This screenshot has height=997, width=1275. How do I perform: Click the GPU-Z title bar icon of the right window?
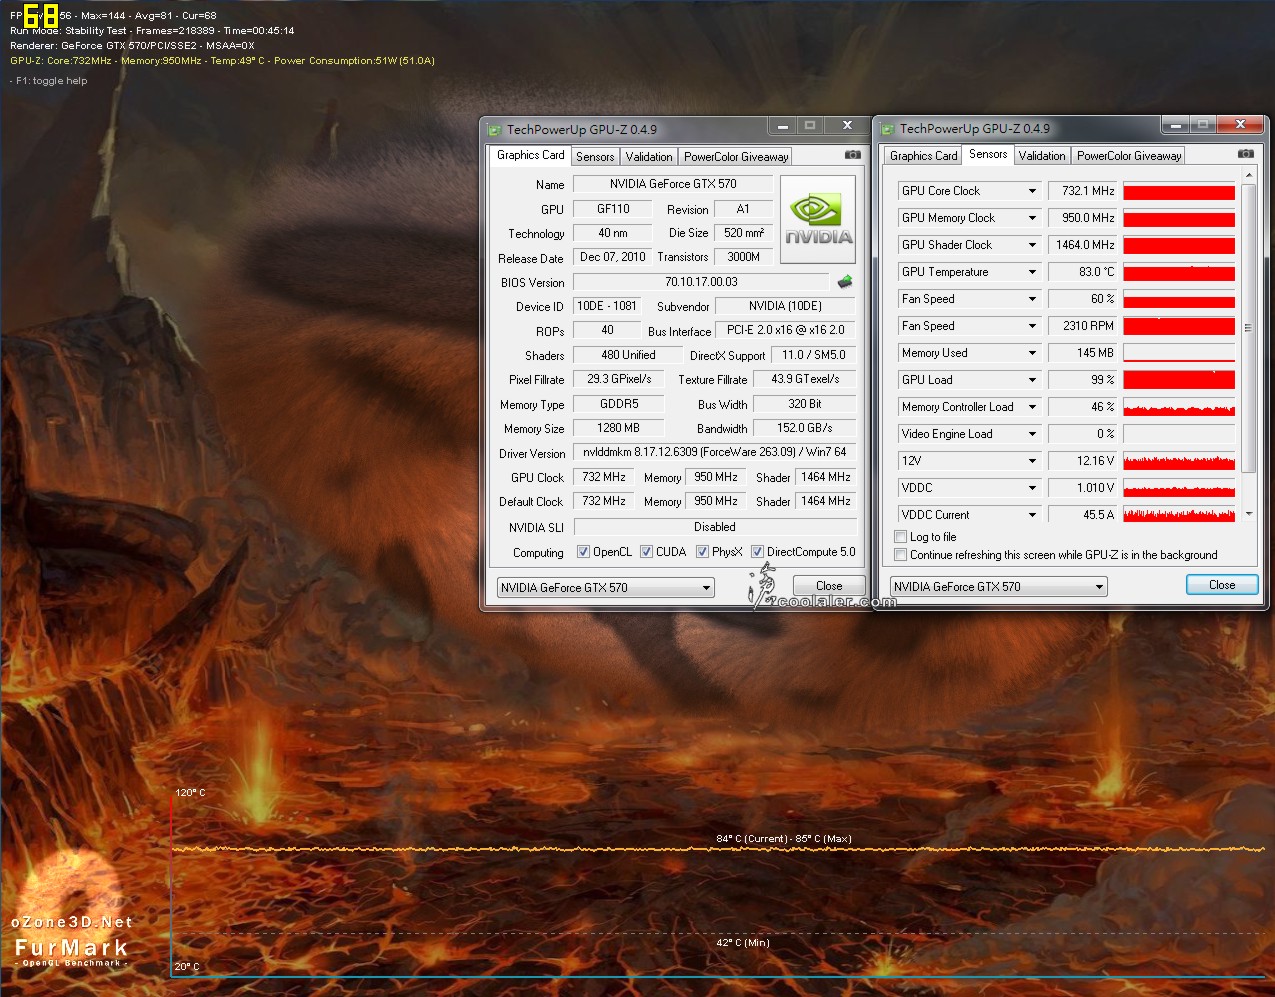887,128
